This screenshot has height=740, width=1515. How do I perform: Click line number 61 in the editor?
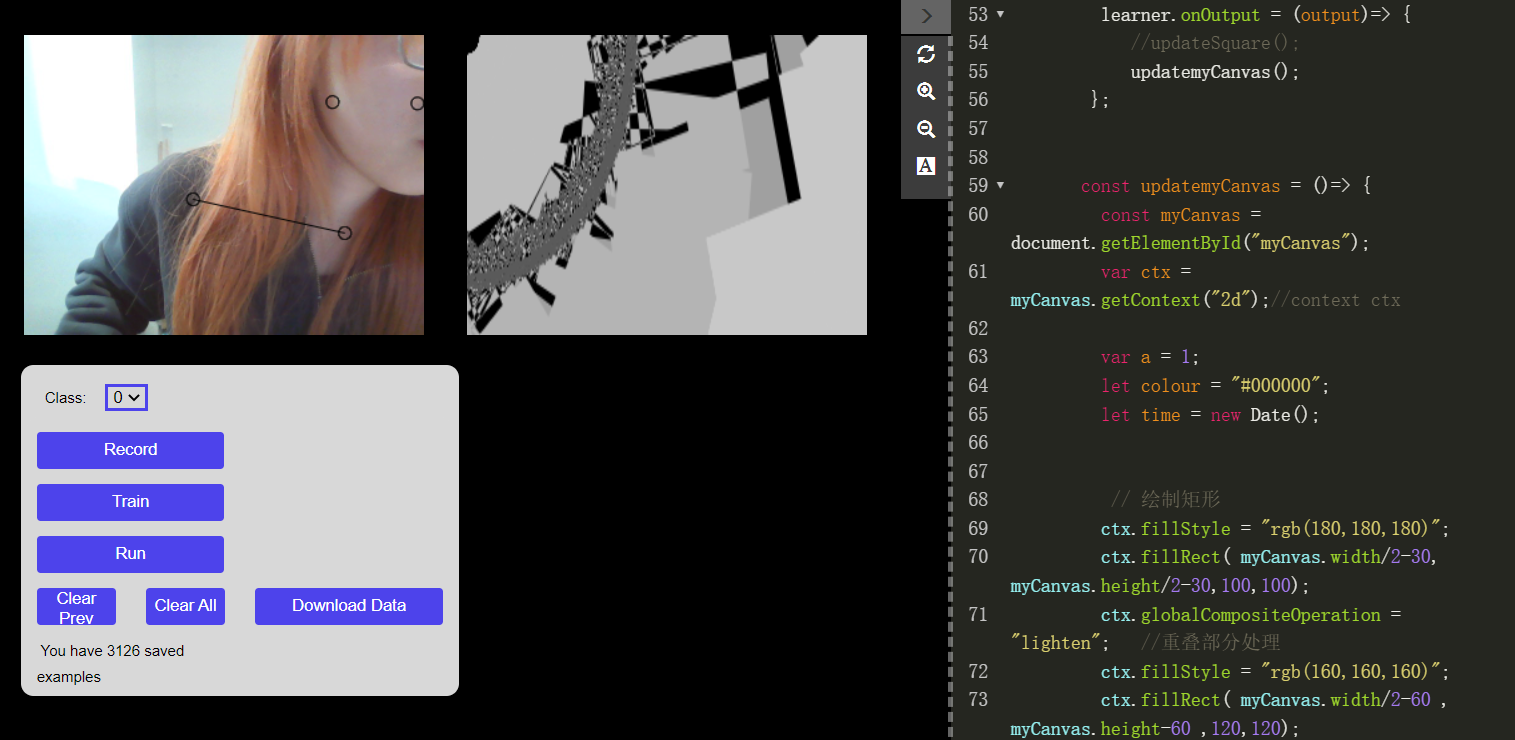[977, 271]
